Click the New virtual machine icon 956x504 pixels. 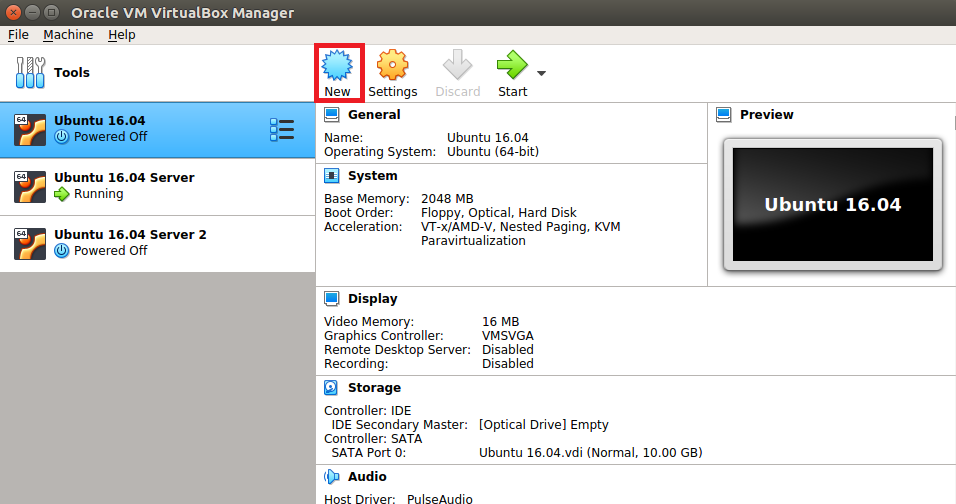click(337, 65)
